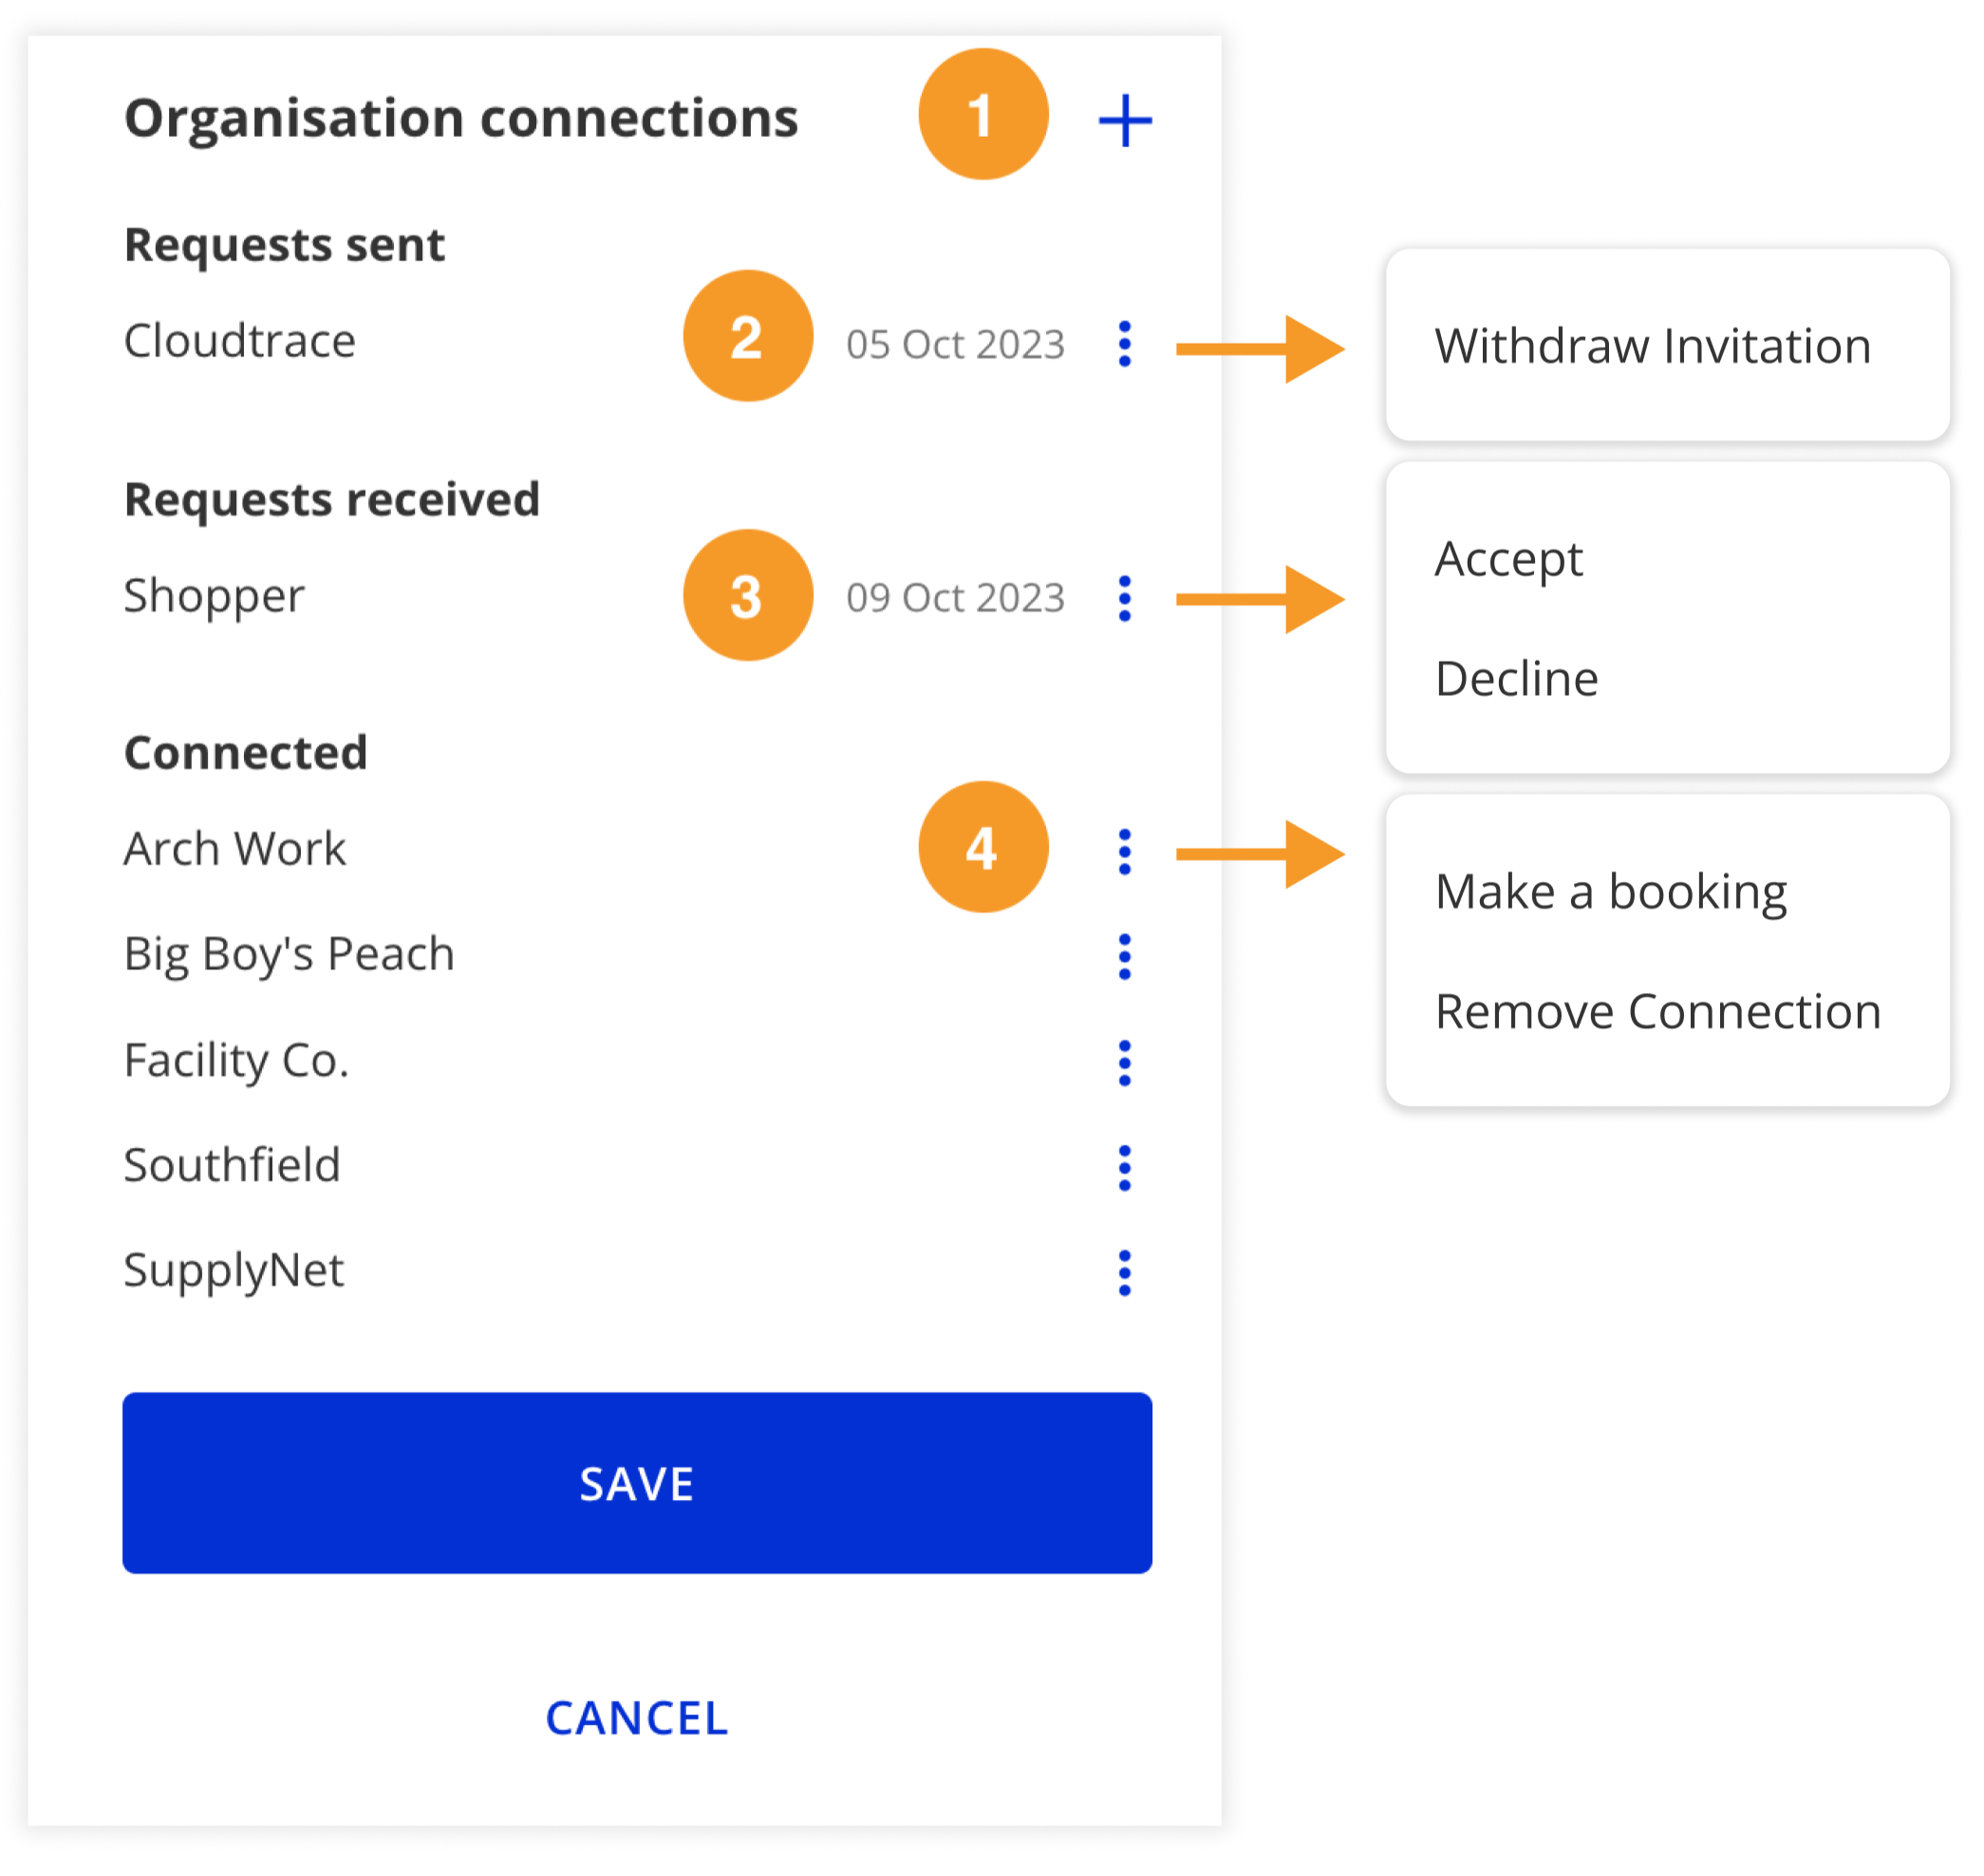The width and height of the screenshot is (1984, 1876).
Task: Choose Accept for the Shopper request
Action: coord(1508,560)
